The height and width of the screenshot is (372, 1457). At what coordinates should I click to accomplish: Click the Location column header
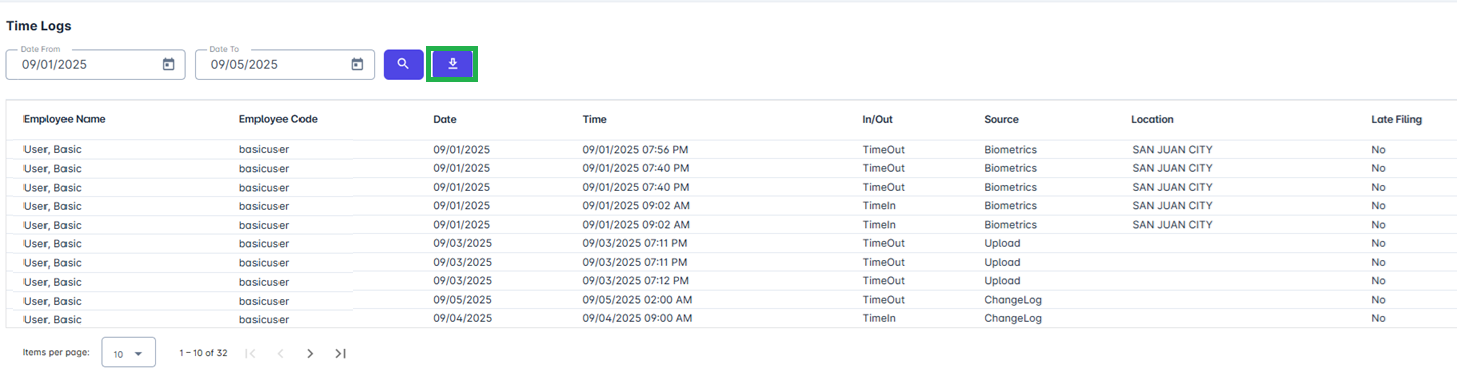click(1152, 120)
